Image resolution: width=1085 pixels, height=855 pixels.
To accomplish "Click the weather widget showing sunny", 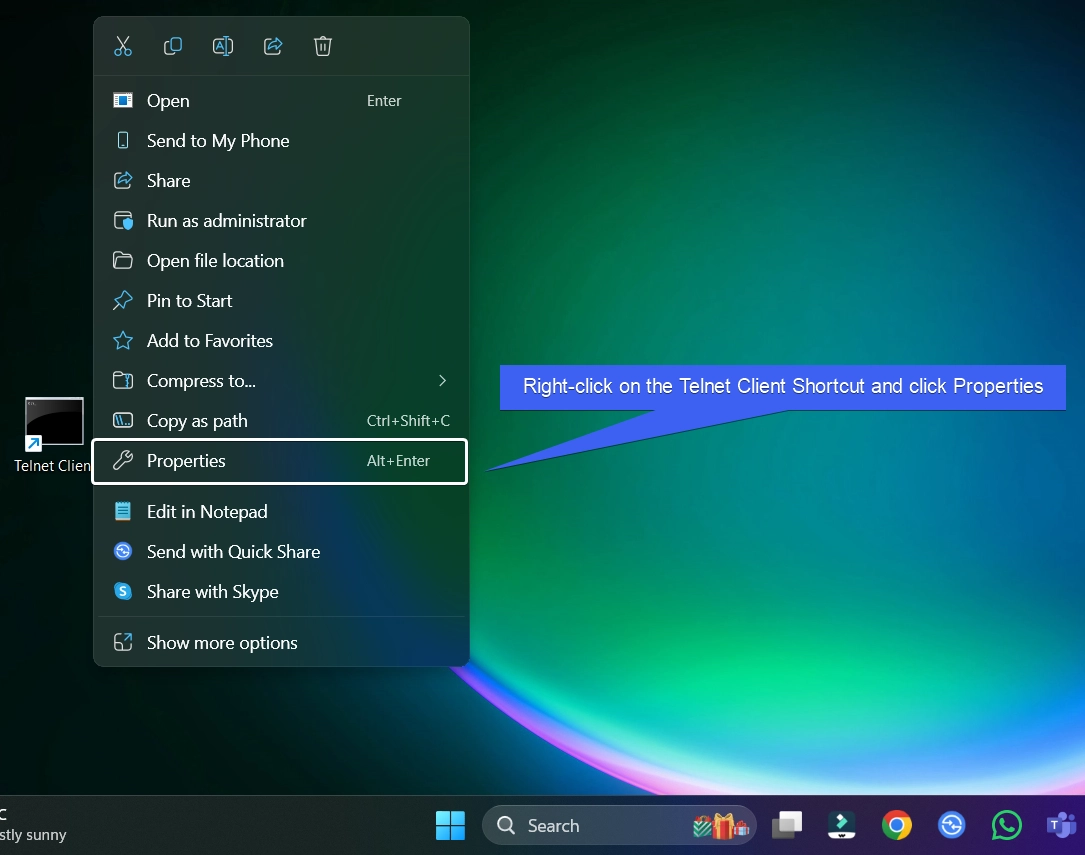I will click(x=33, y=825).
